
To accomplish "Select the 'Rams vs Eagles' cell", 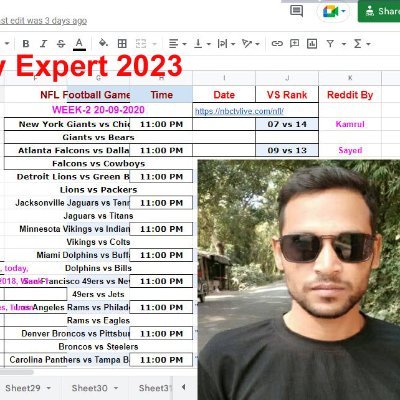I will (98, 320).
